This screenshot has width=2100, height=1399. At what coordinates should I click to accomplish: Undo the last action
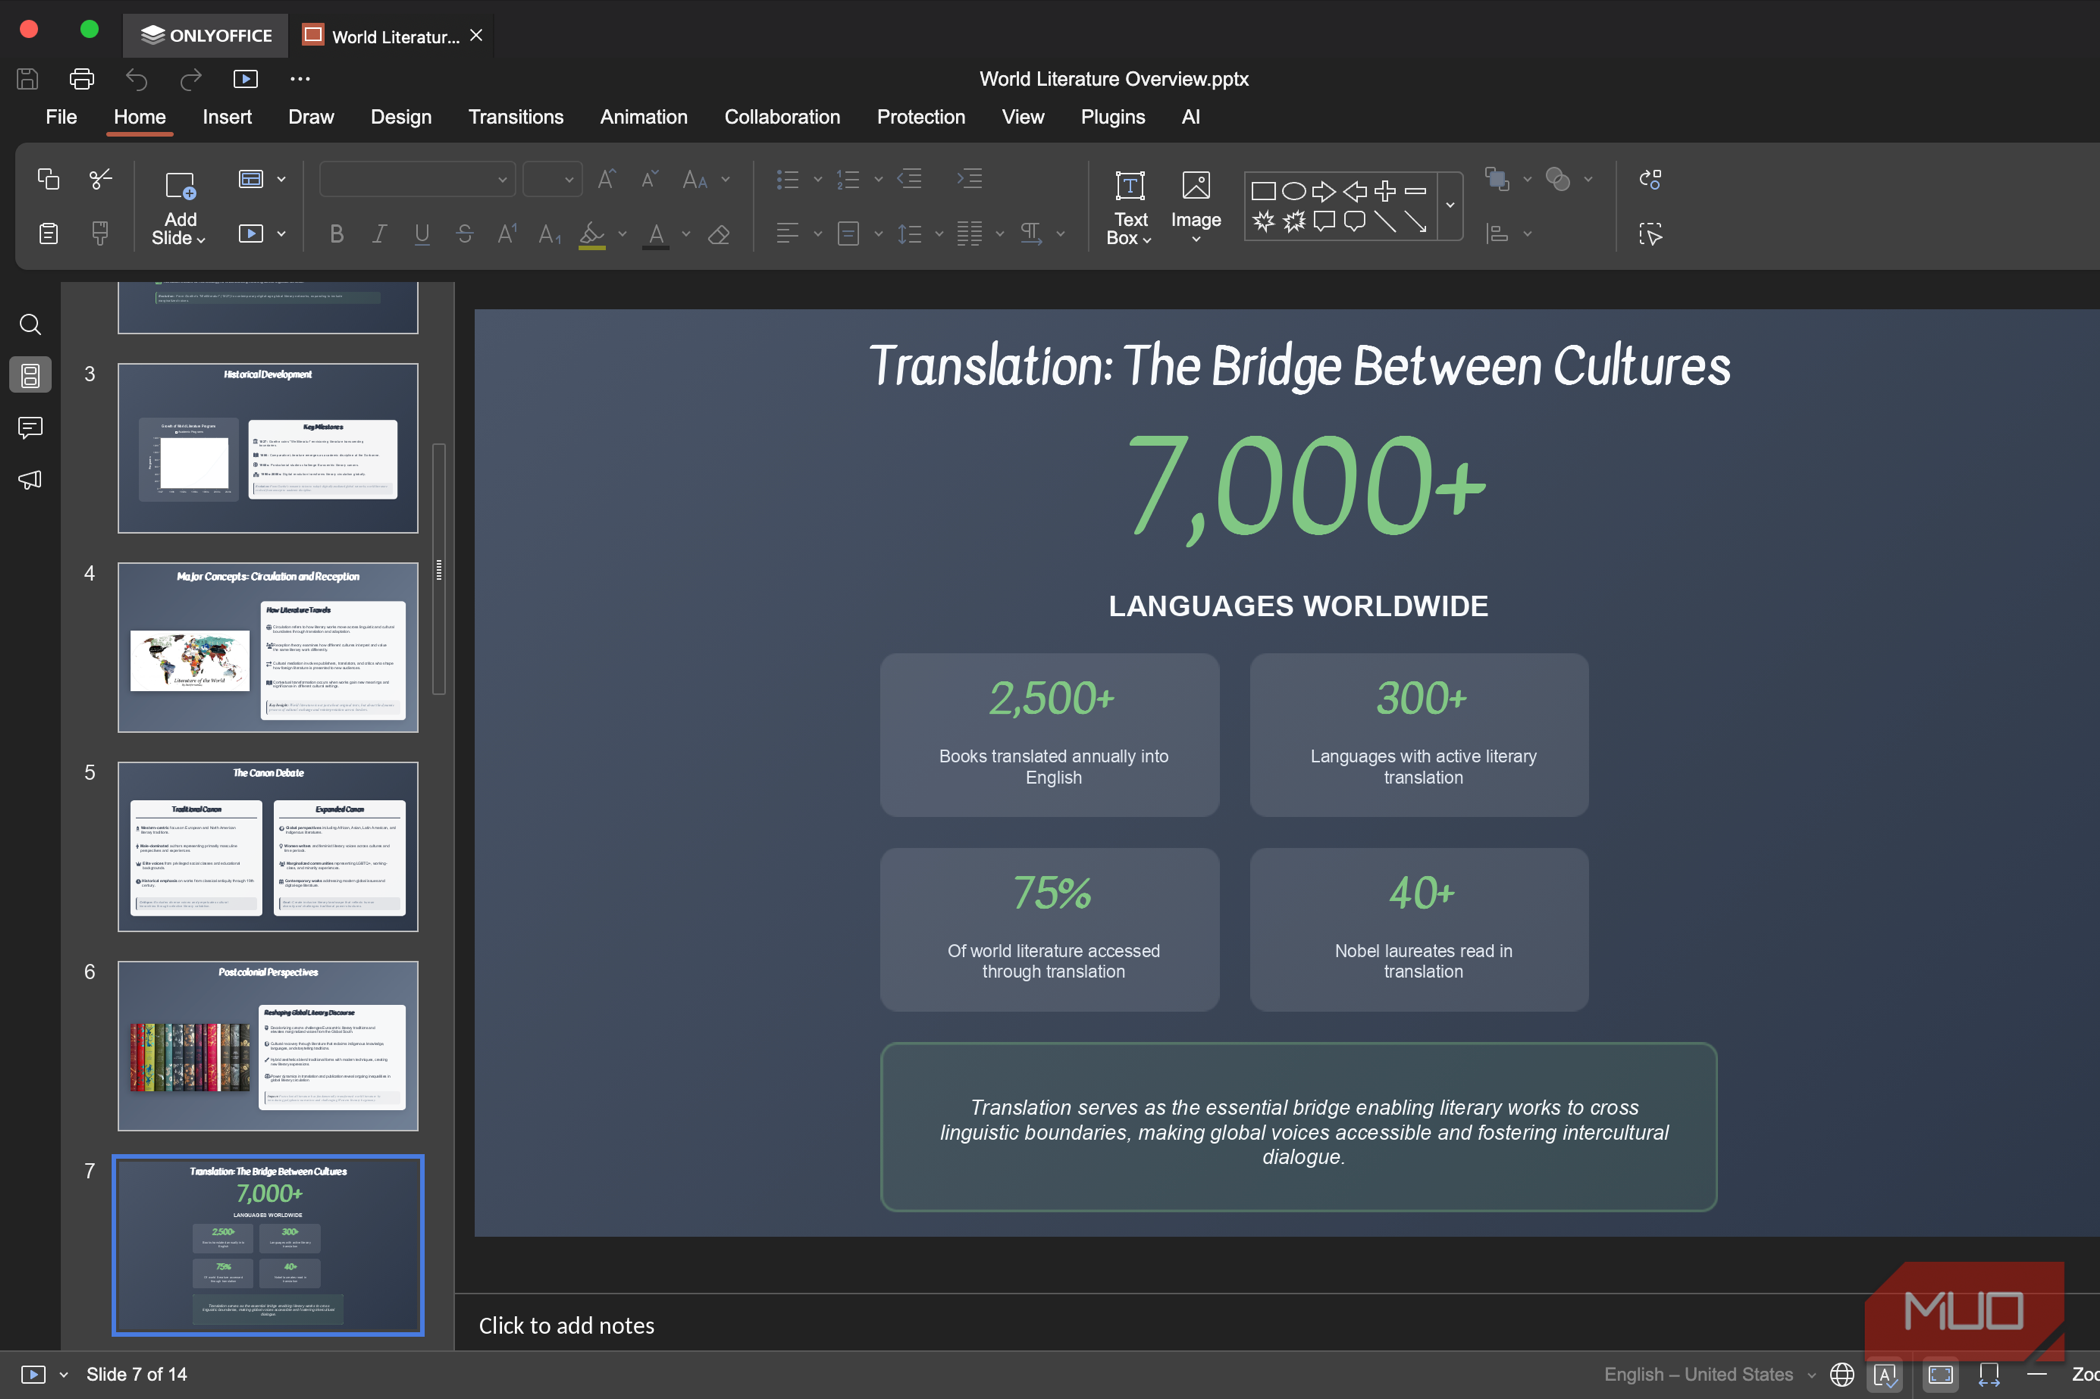(x=137, y=78)
